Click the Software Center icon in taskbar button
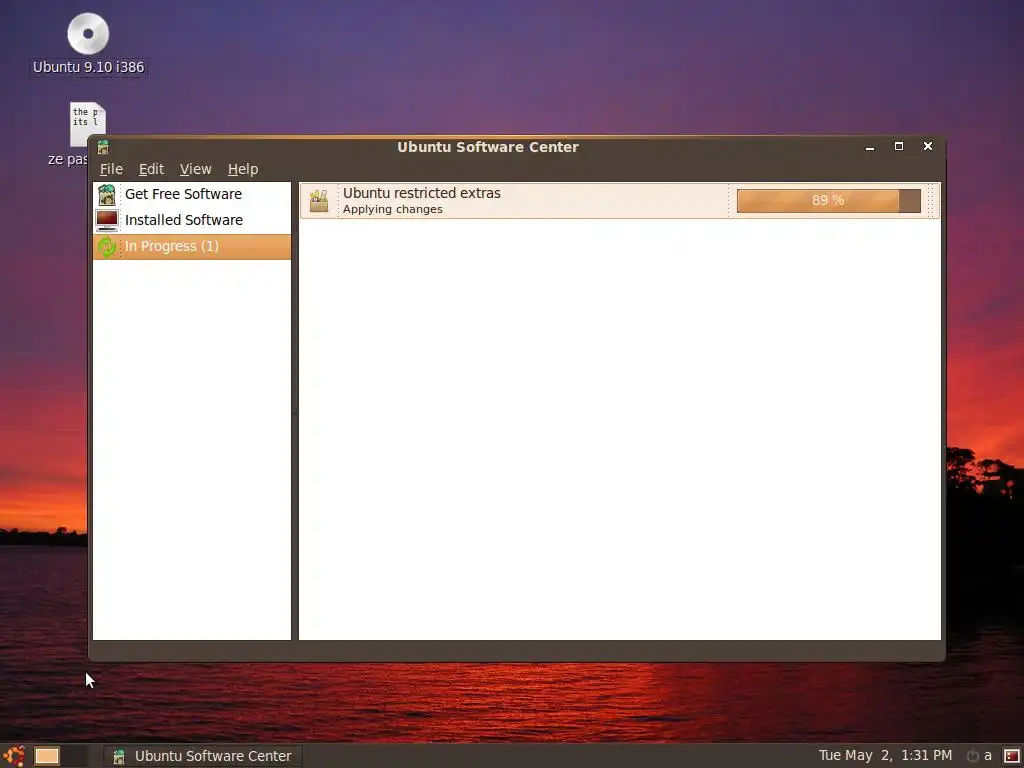This screenshot has width=1024, height=768. point(119,756)
